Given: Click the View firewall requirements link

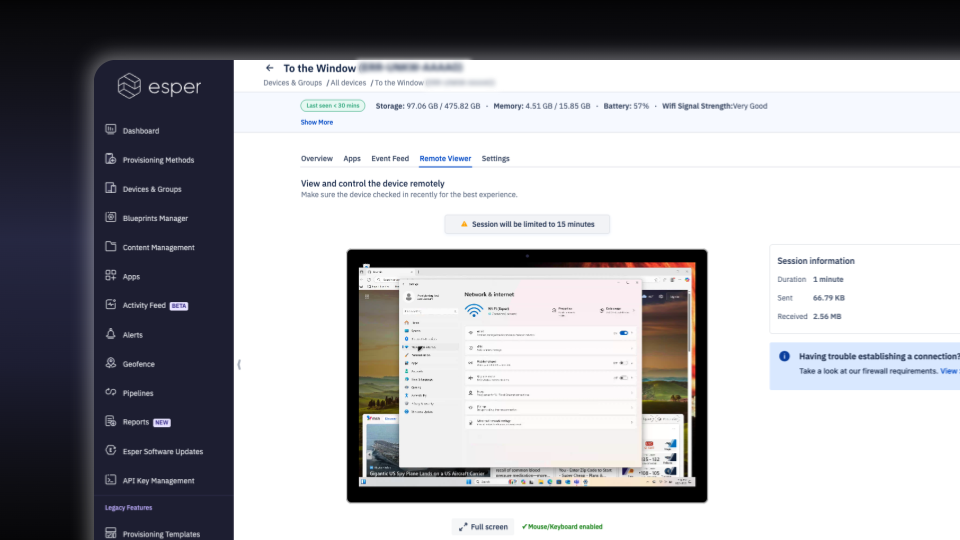Looking at the screenshot, I should tap(950, 371).
